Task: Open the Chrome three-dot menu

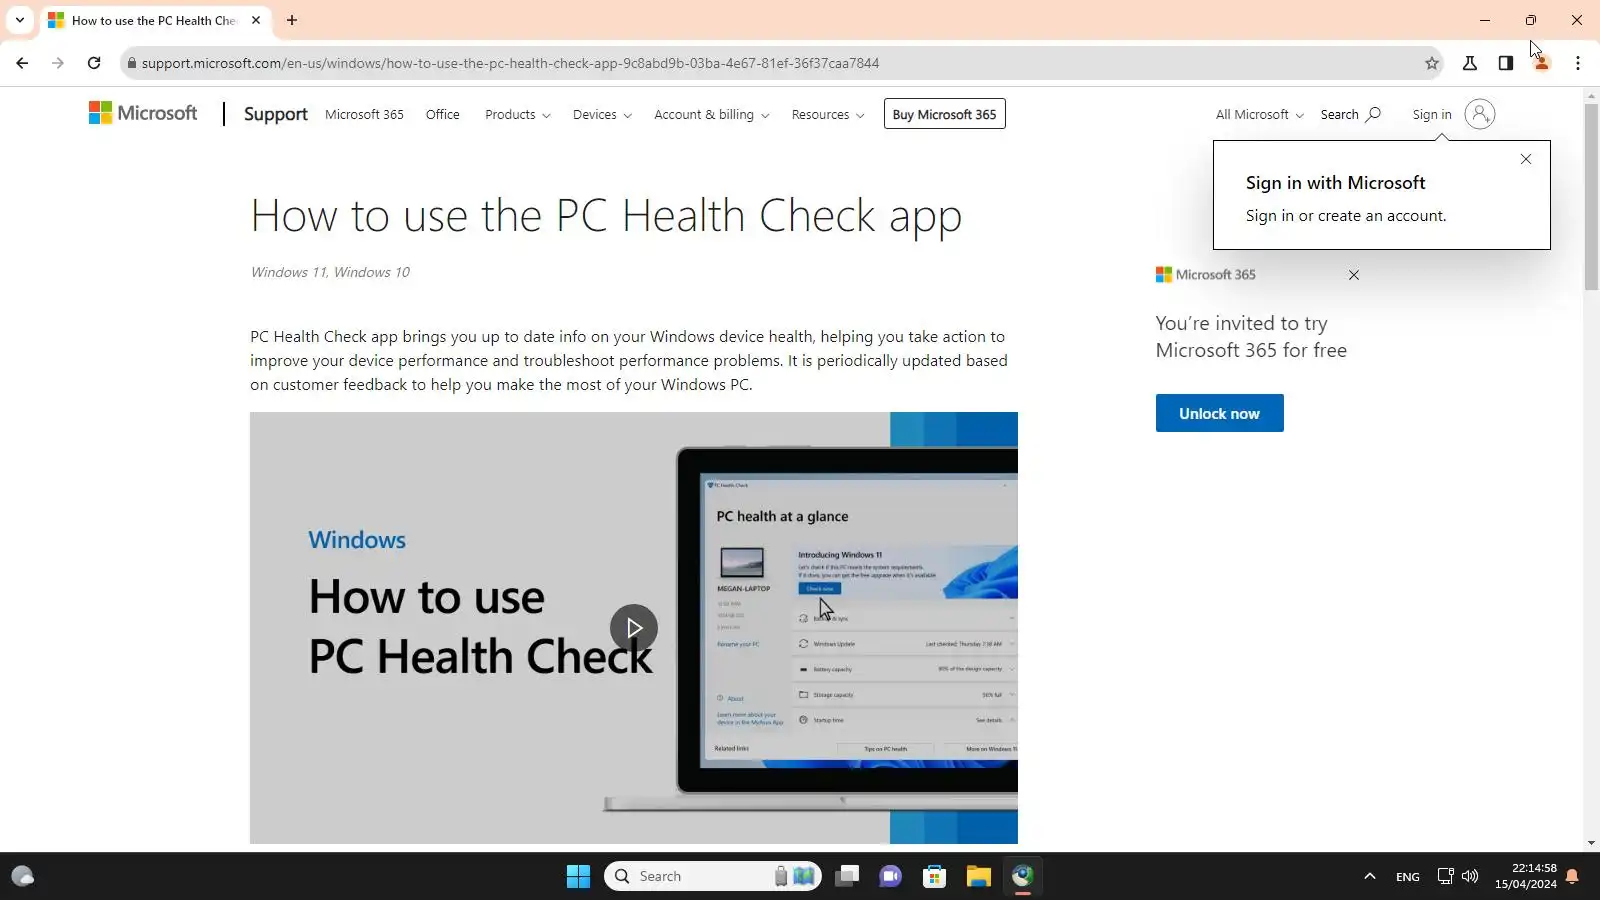Action: [1578, 63]
